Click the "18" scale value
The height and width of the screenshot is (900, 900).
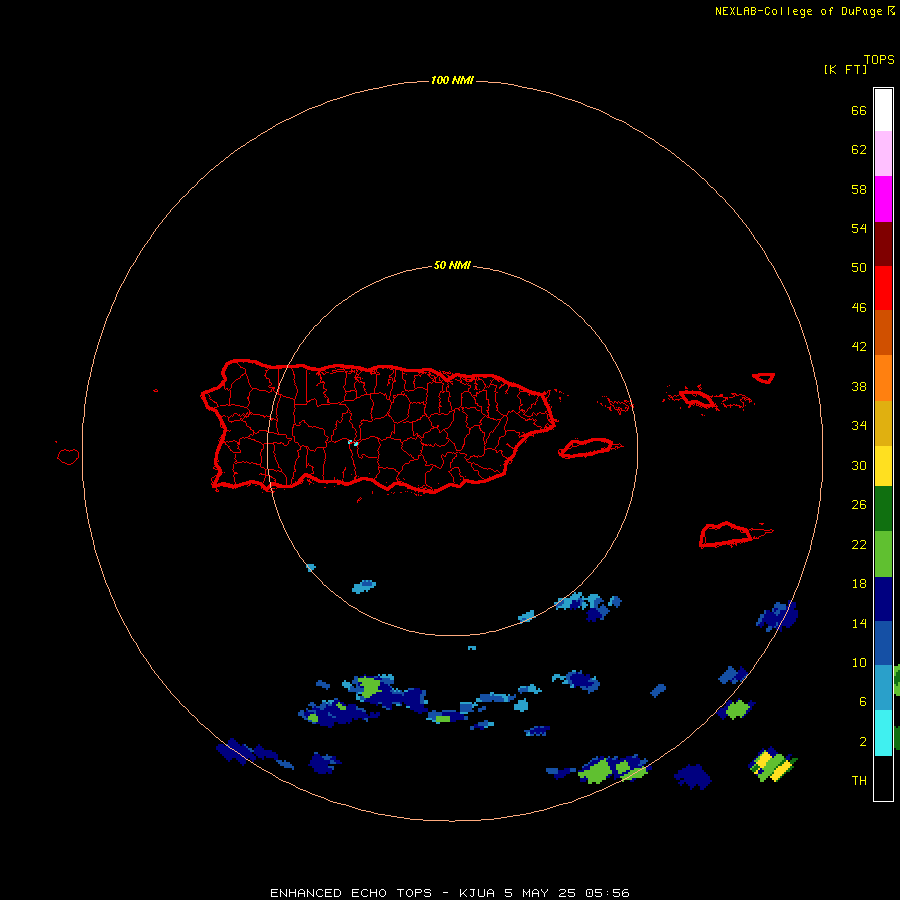coord(859,584)
